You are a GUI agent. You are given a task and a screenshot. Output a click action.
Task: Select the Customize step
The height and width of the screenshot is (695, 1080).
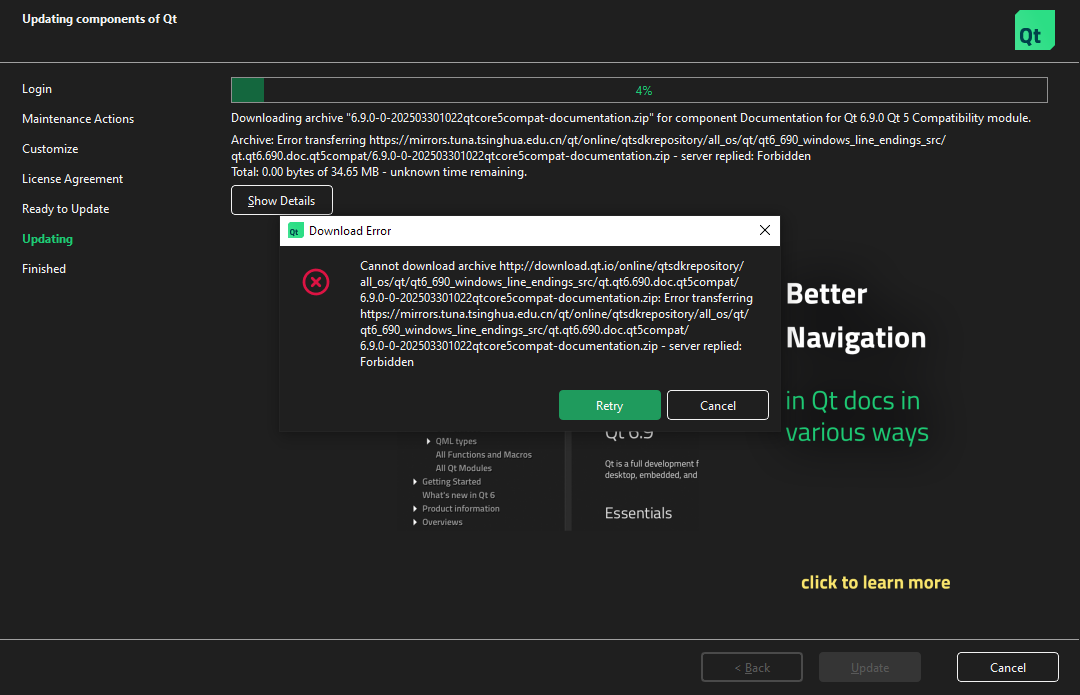click(50, 149)
